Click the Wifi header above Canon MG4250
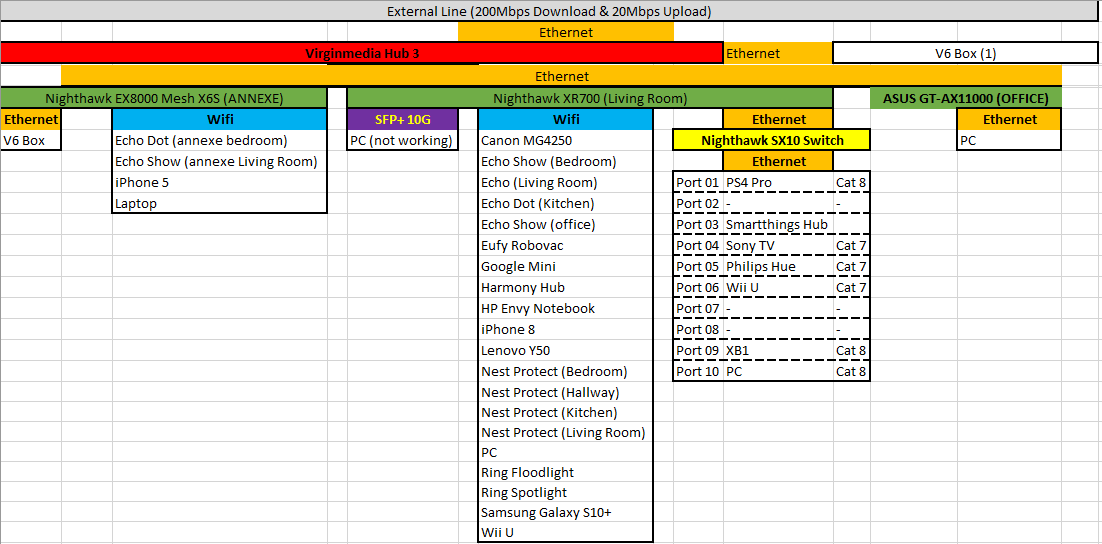Image resolution: width=1102 pixels, height=544 pixels. click(x=566, y=119)
